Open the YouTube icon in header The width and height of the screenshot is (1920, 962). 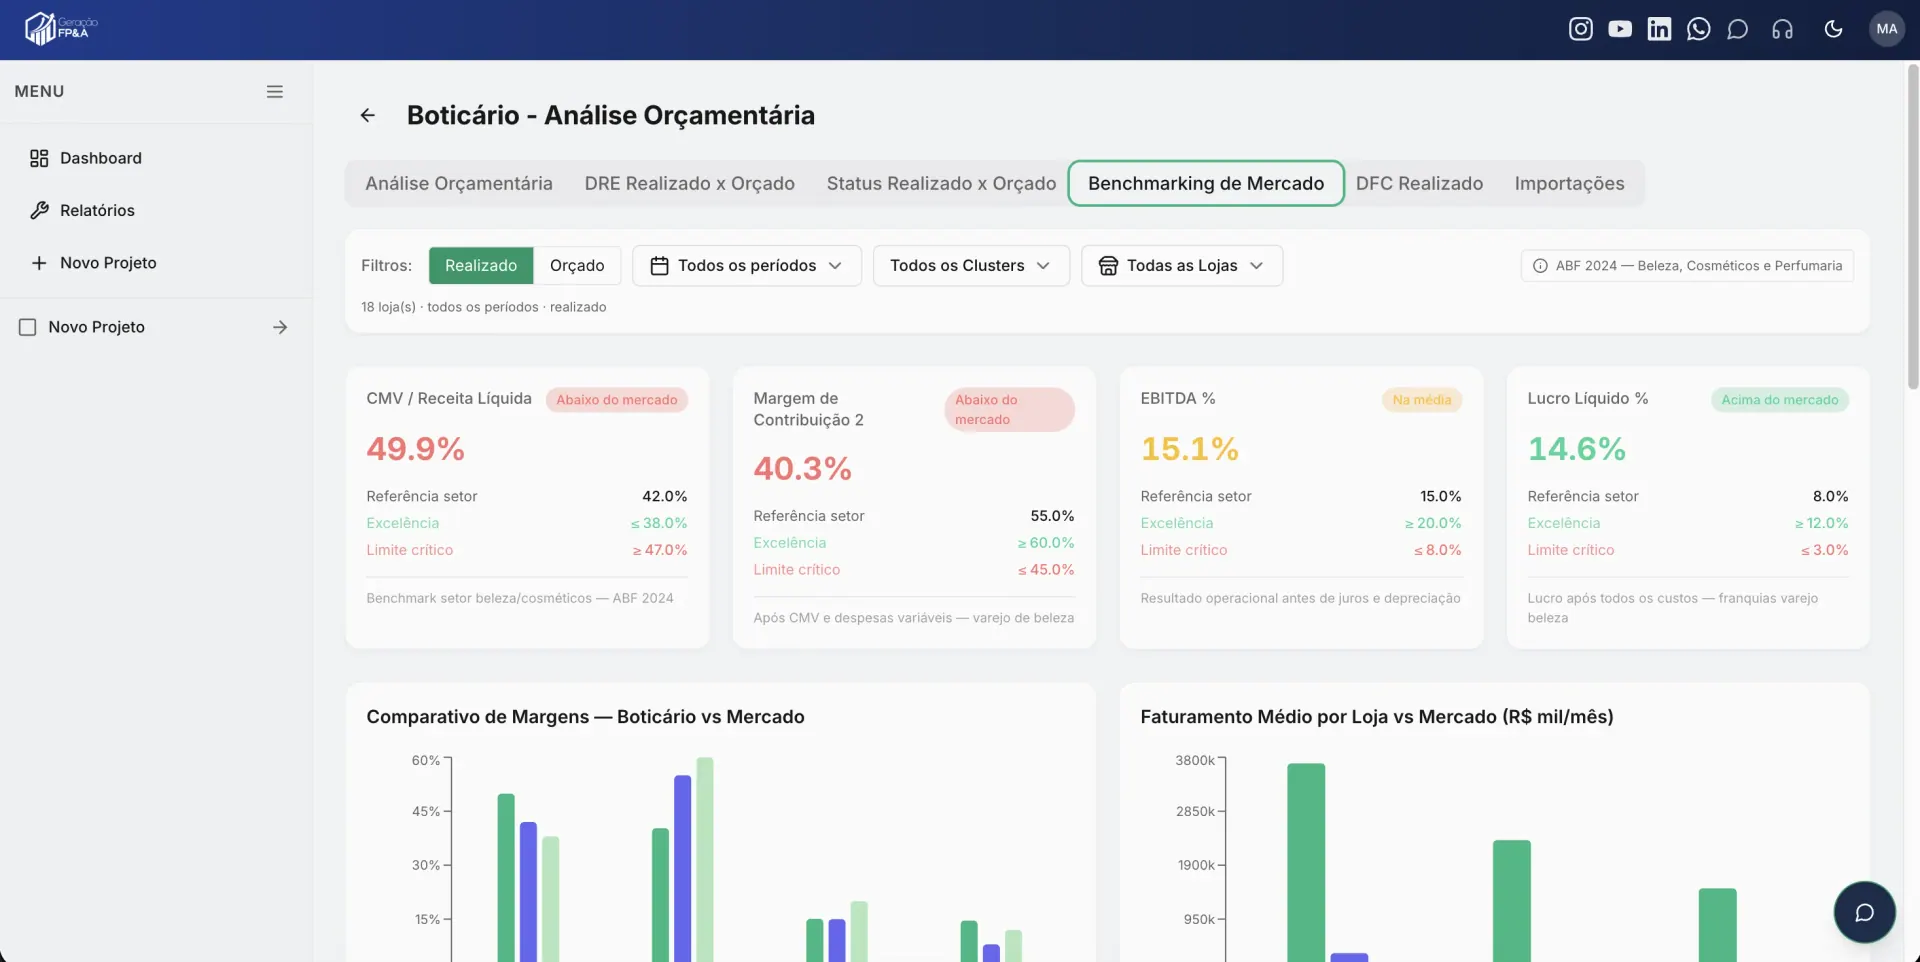(x=1620, y=29)
